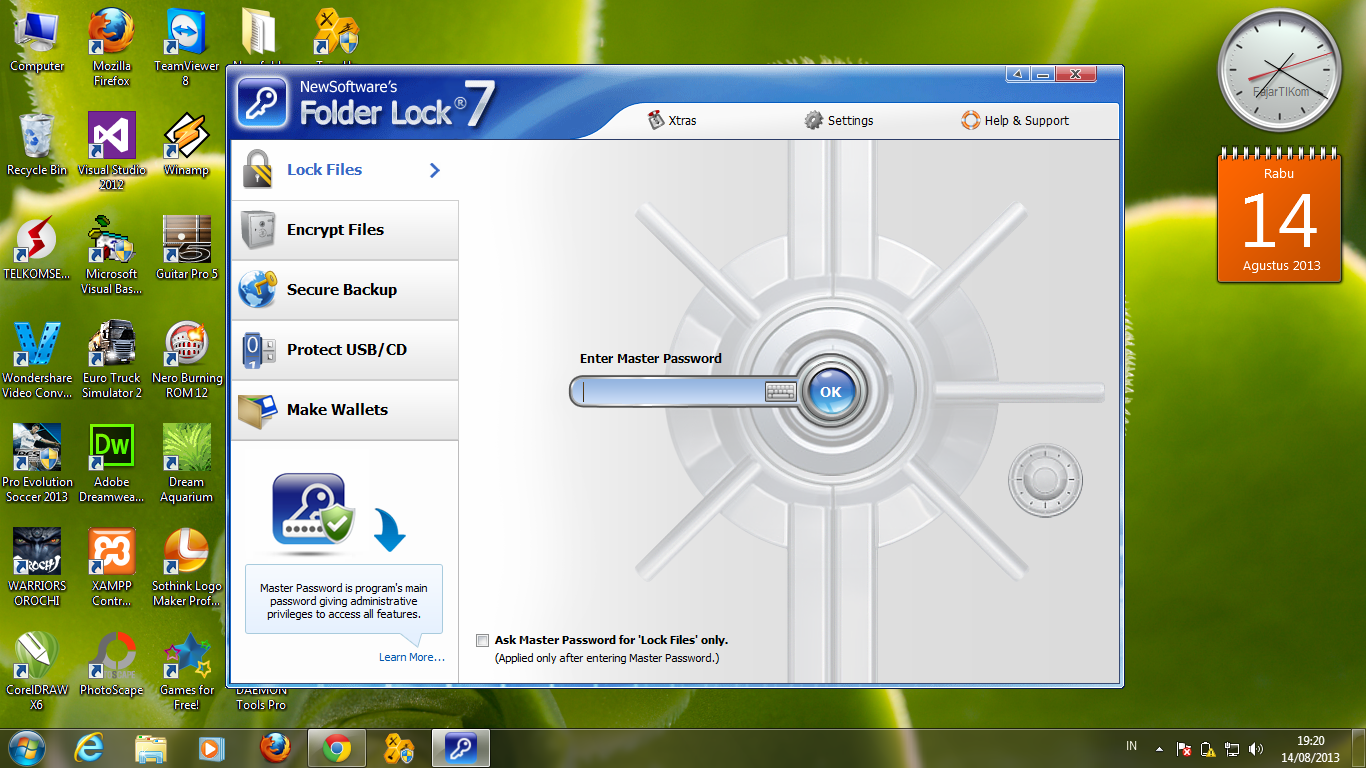
Task: Select the Visual Studio 2012 shortcut
Action: 112,152
